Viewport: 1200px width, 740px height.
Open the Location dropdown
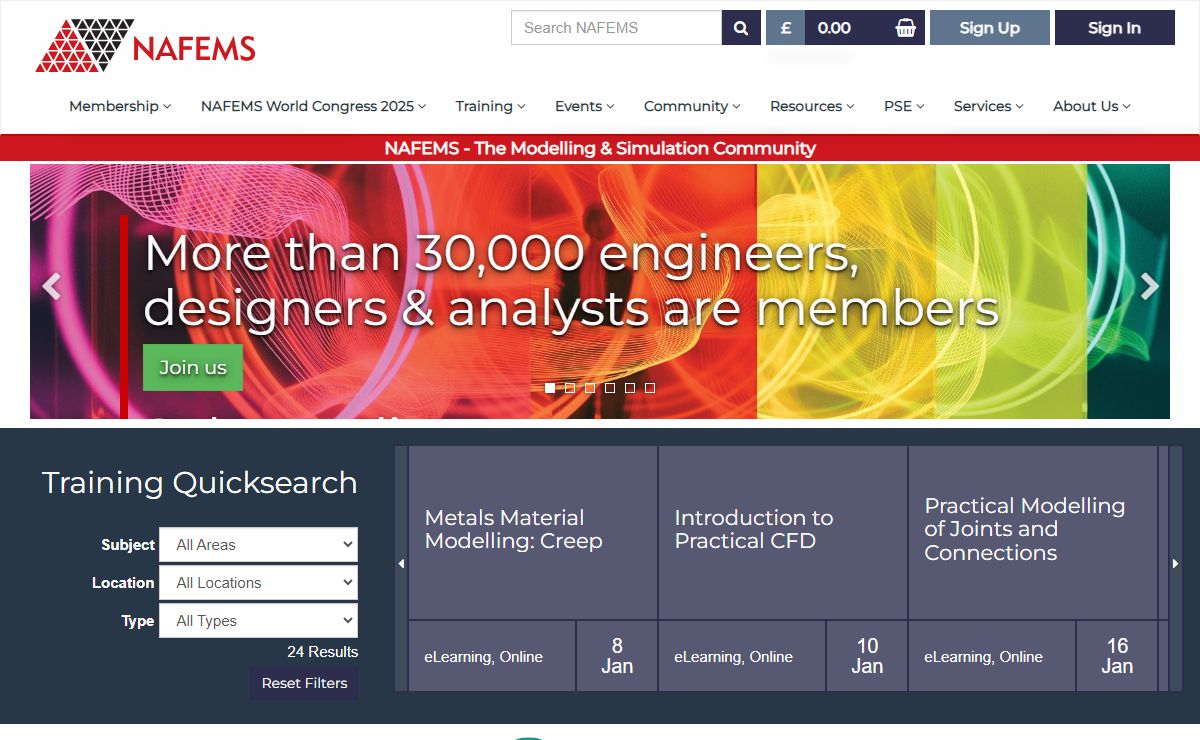point(259,583)
